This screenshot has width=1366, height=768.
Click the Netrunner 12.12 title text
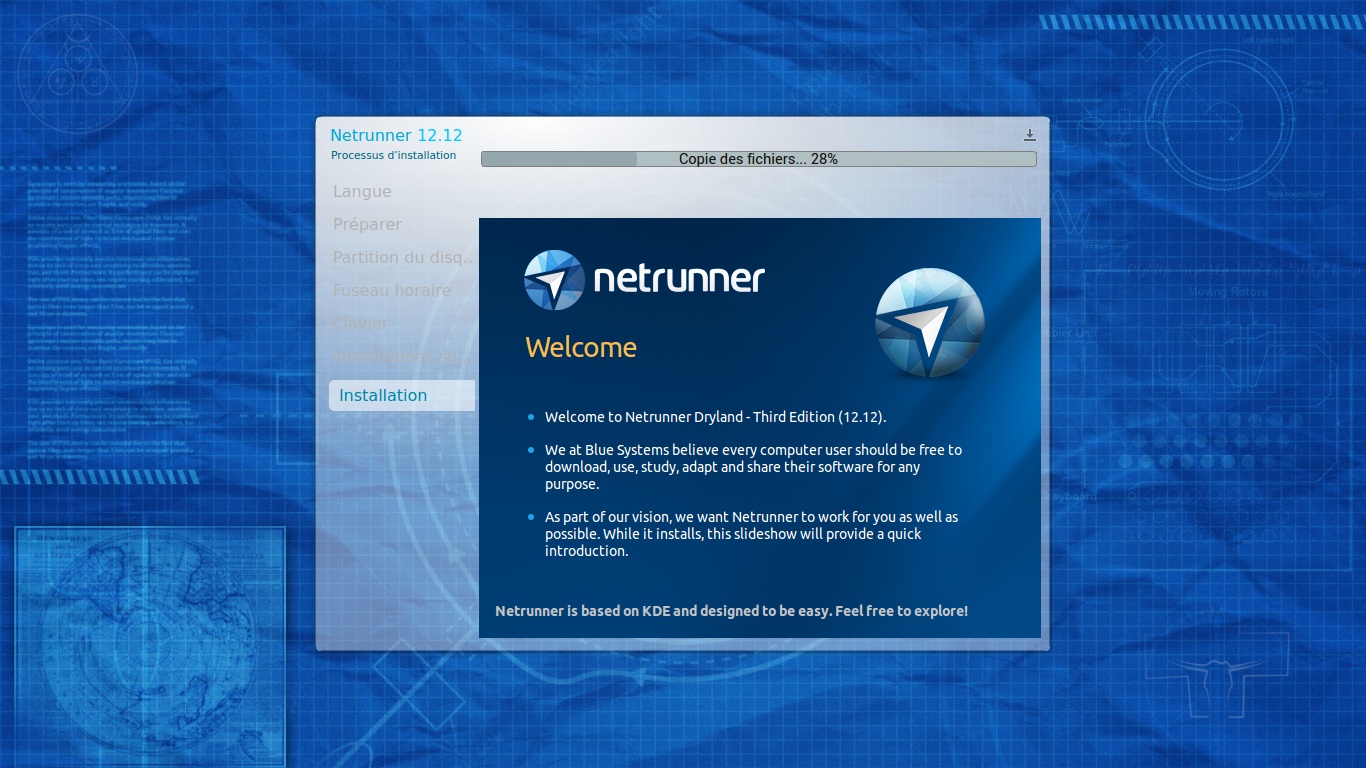pos(396,135)
